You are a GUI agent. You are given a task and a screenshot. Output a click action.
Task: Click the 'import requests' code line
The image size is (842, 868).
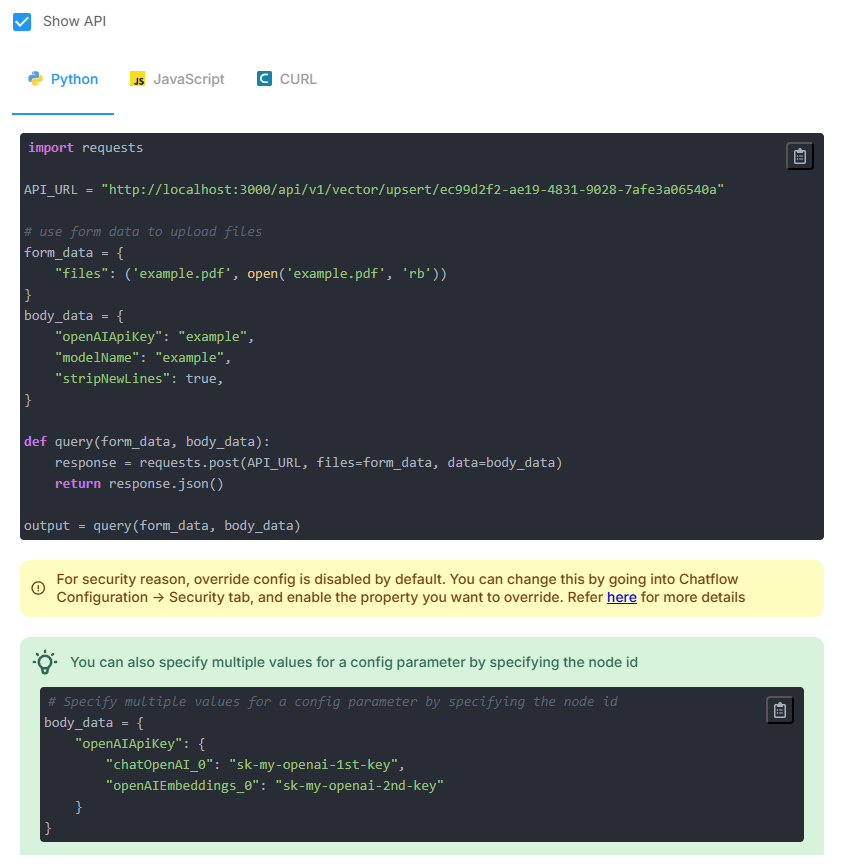[x=86, y=148]
